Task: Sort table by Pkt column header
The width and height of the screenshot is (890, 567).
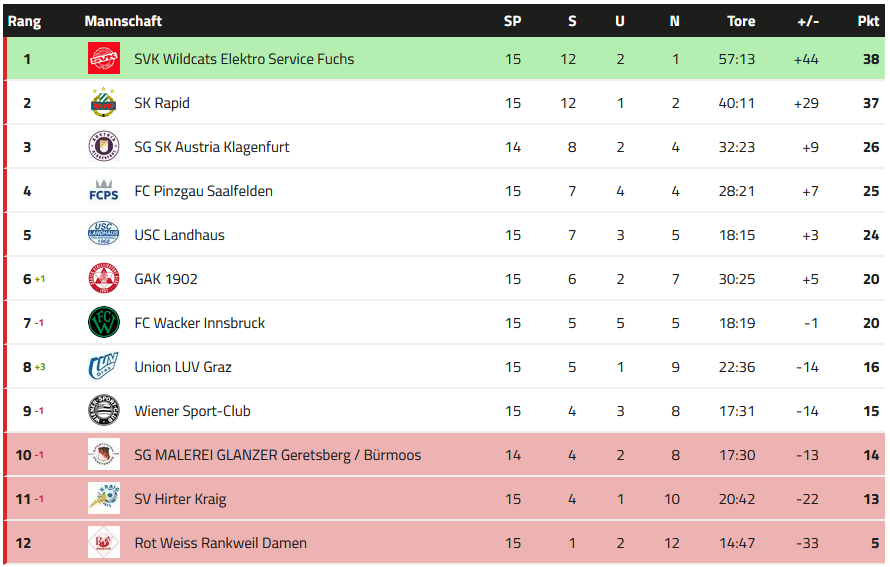Action: pos(868,21)
